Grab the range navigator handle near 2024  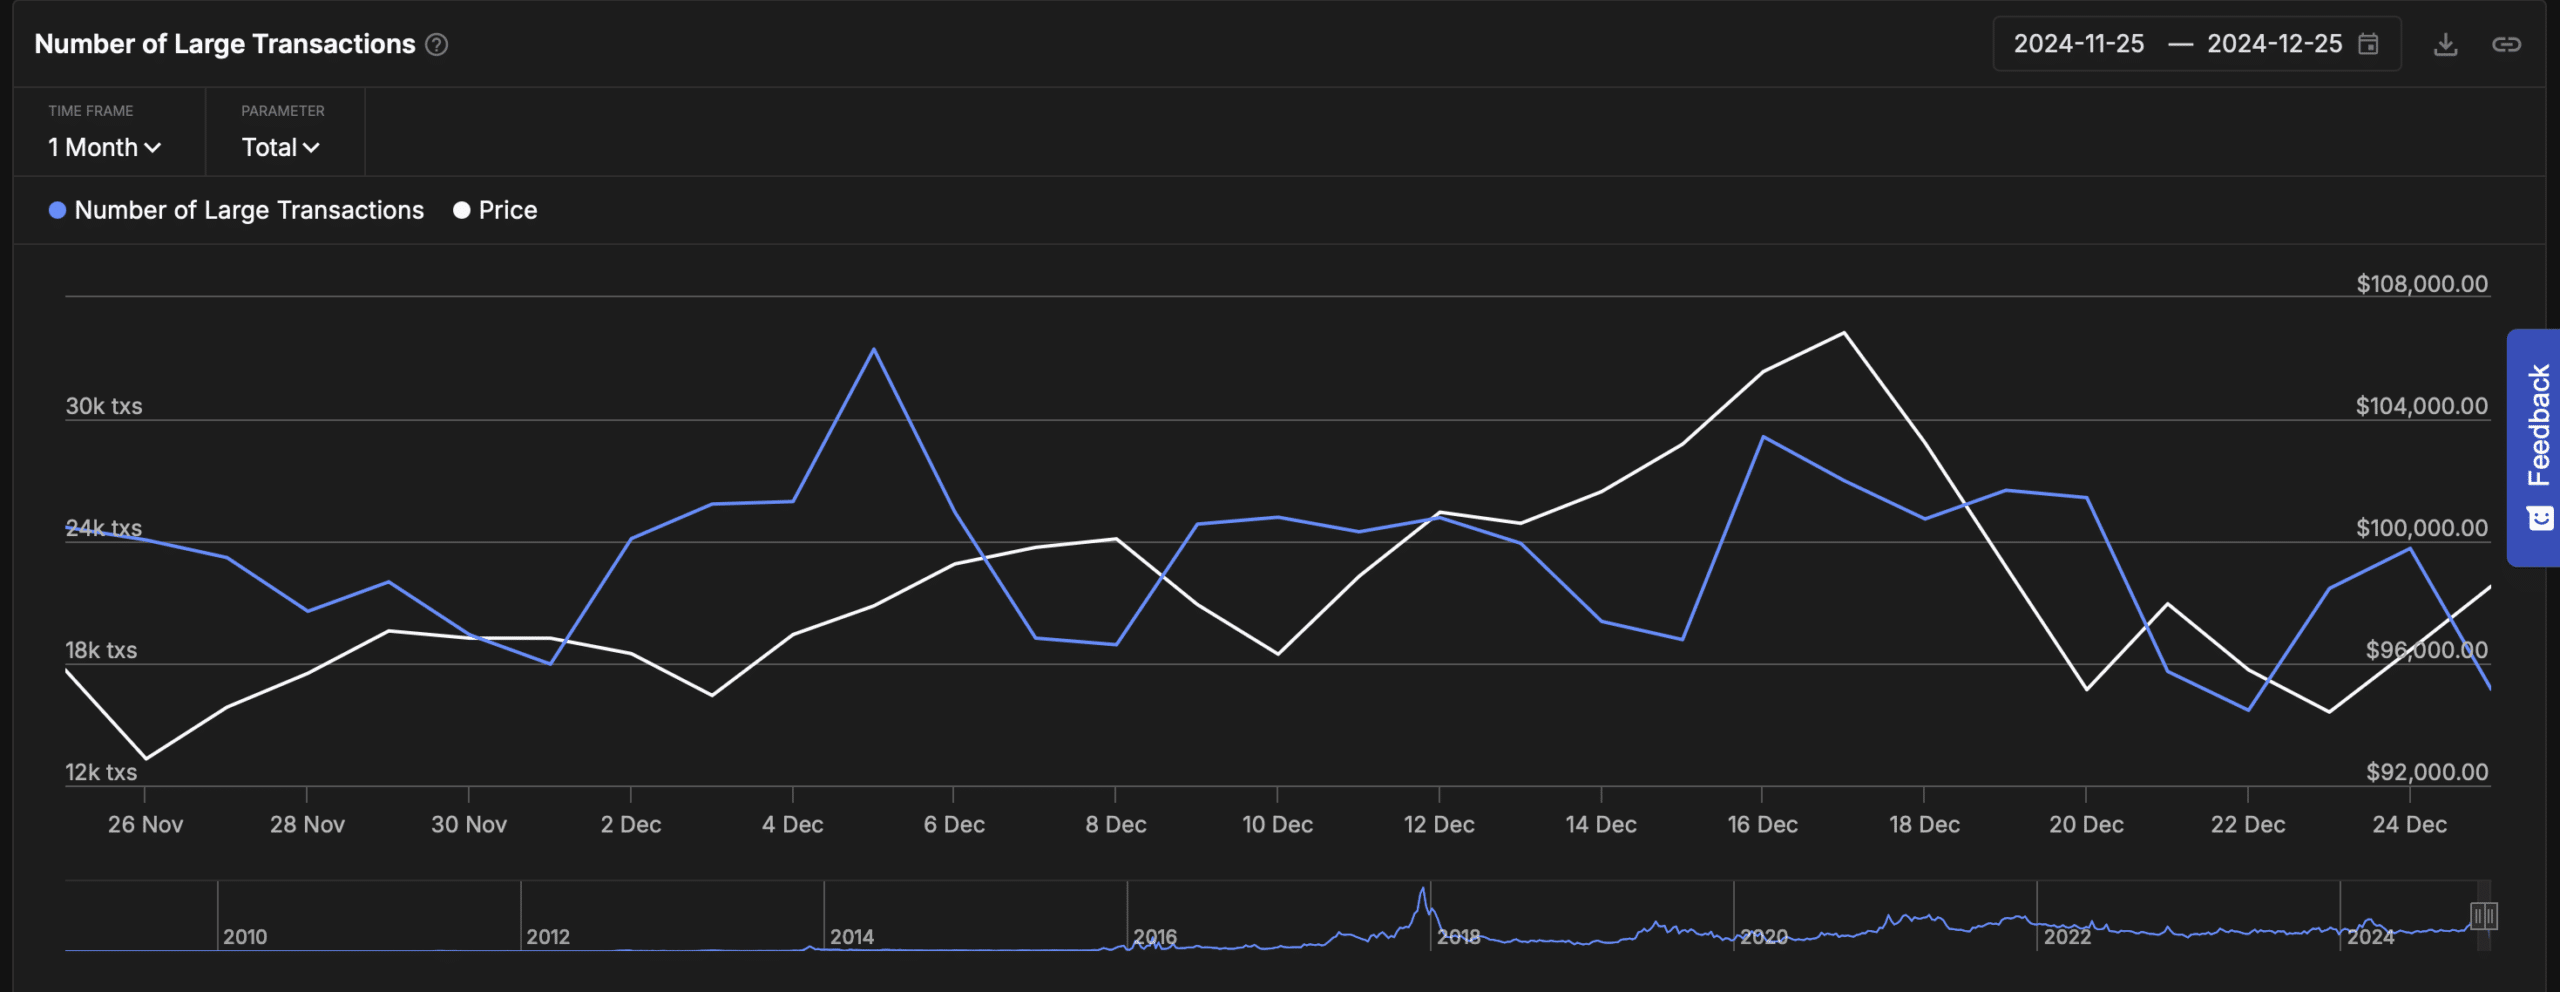coord(2483,915)
